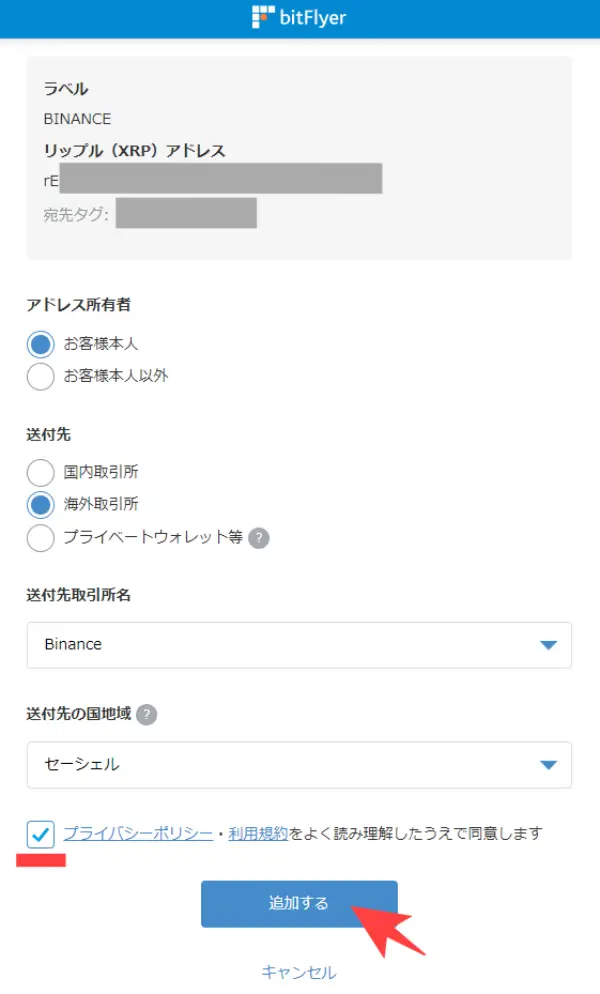Click the chevron on the Binance selector

pos(548,645)
